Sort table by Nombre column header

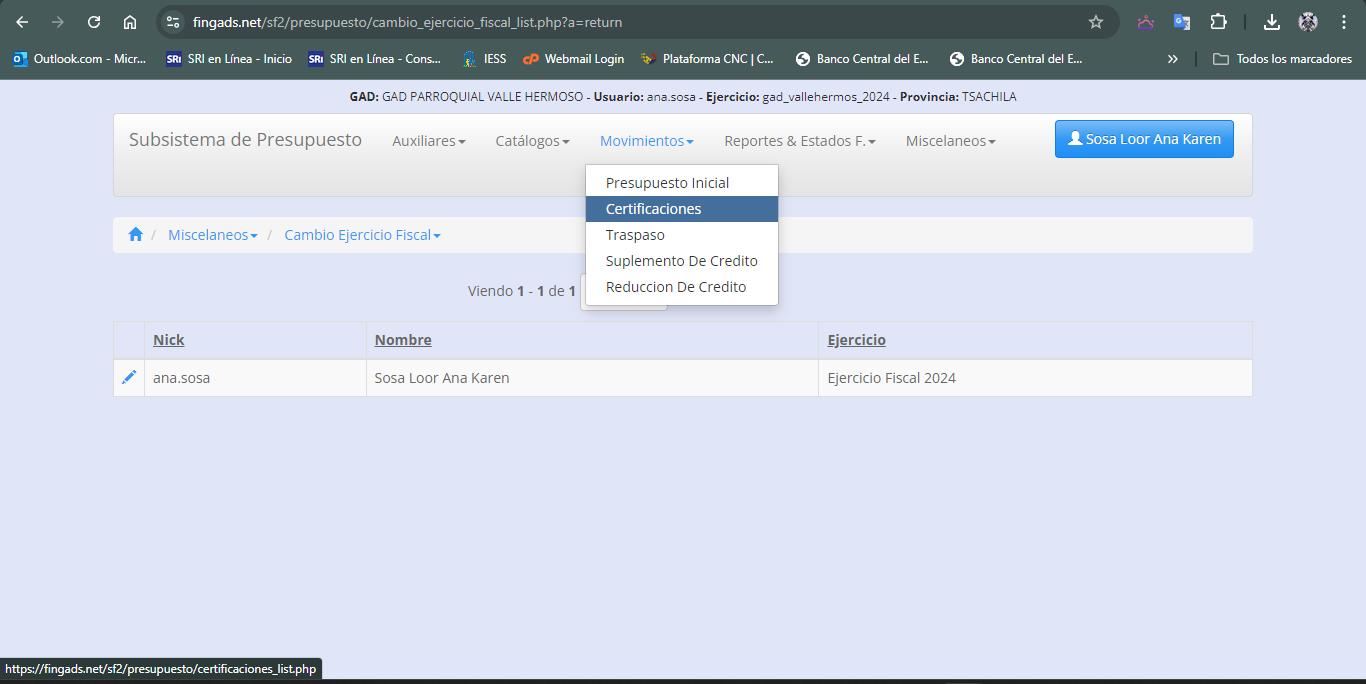403,340
